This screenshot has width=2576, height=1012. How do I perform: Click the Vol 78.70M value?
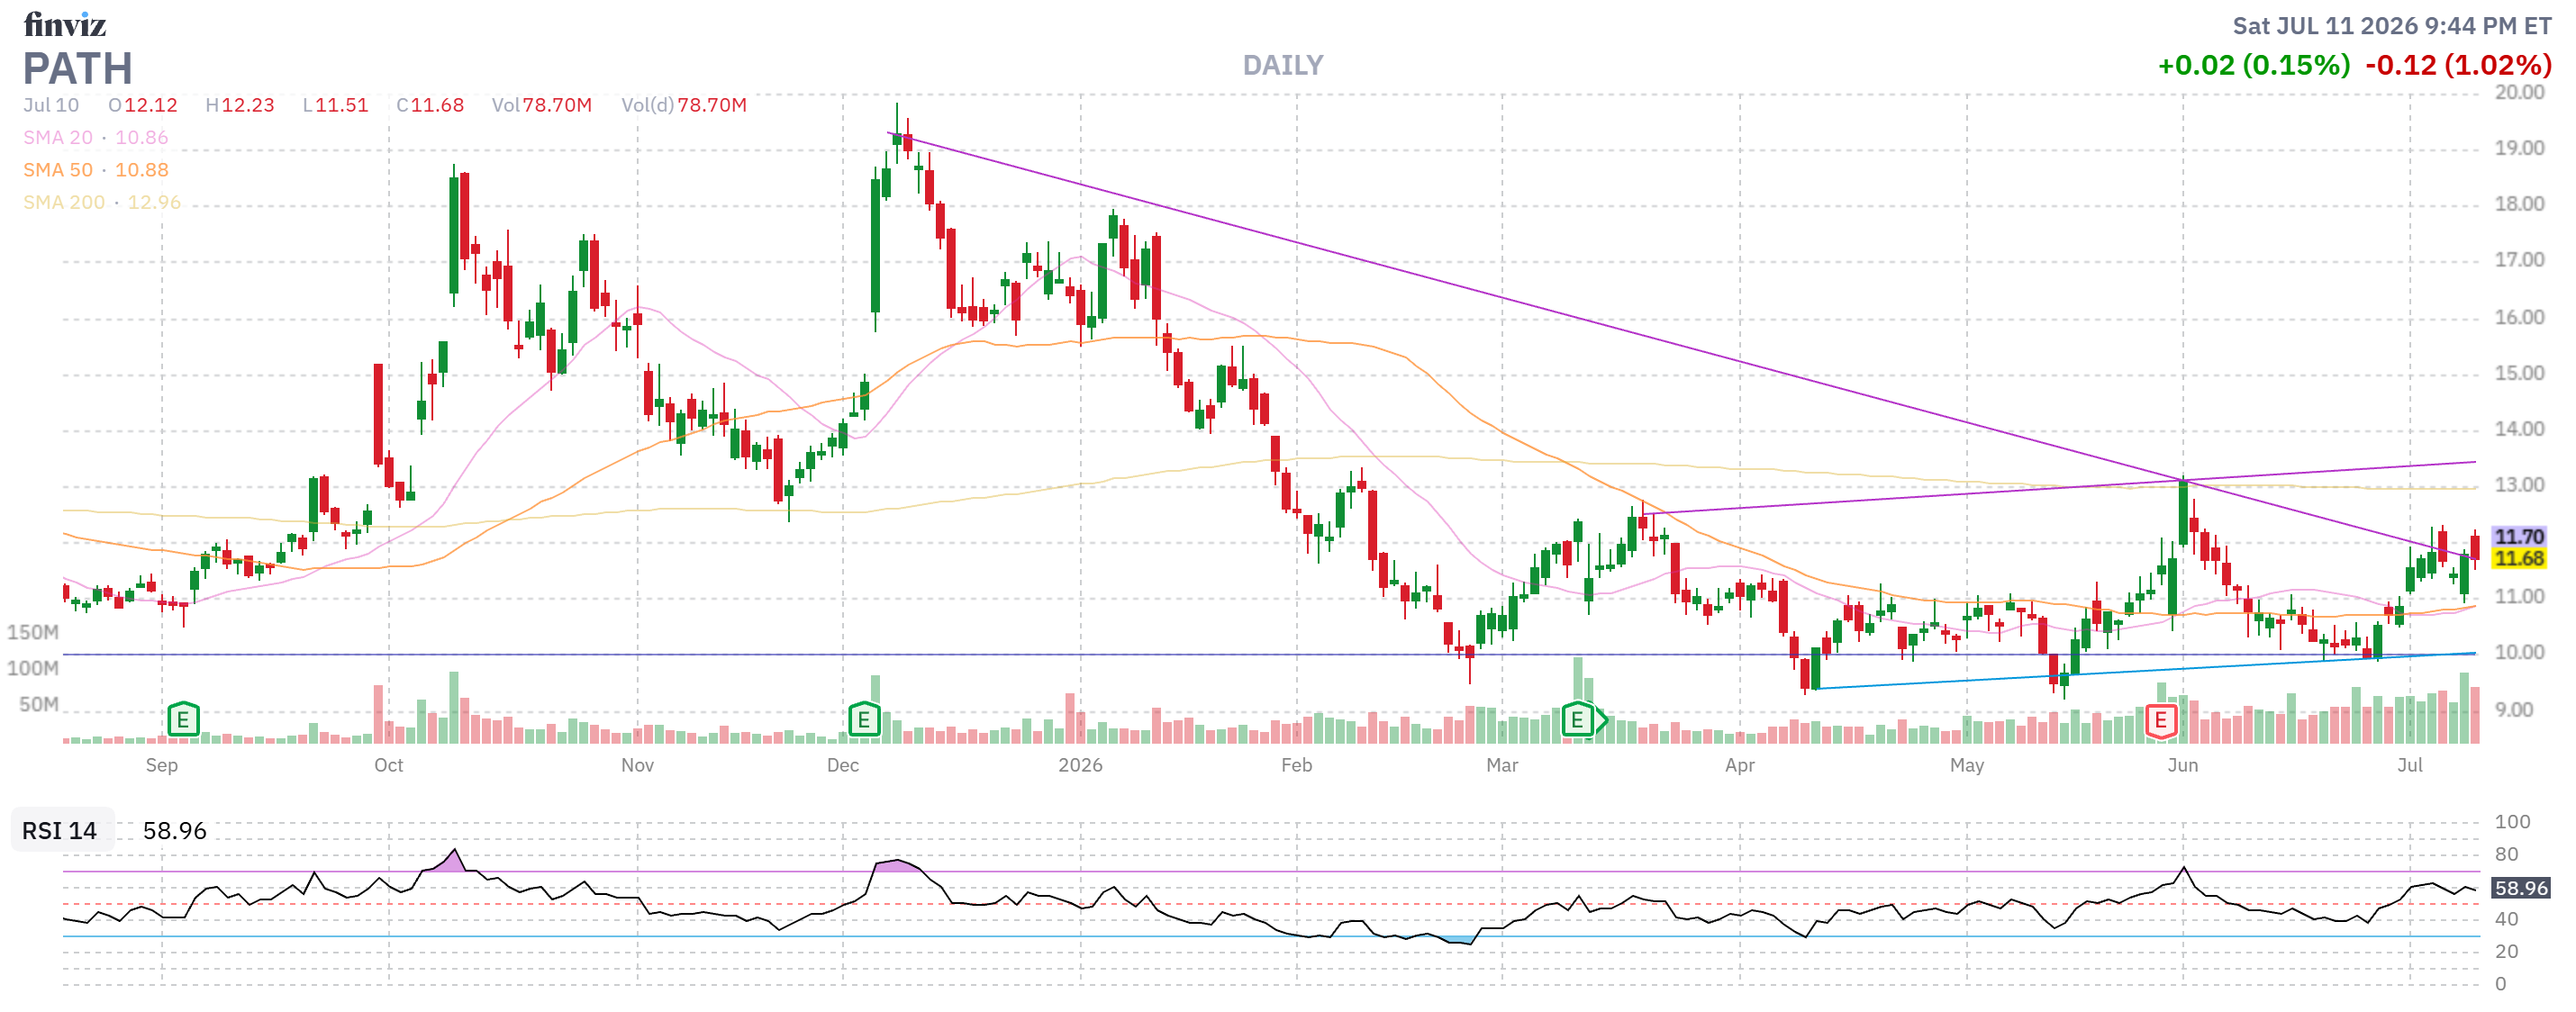click(557, 105)
